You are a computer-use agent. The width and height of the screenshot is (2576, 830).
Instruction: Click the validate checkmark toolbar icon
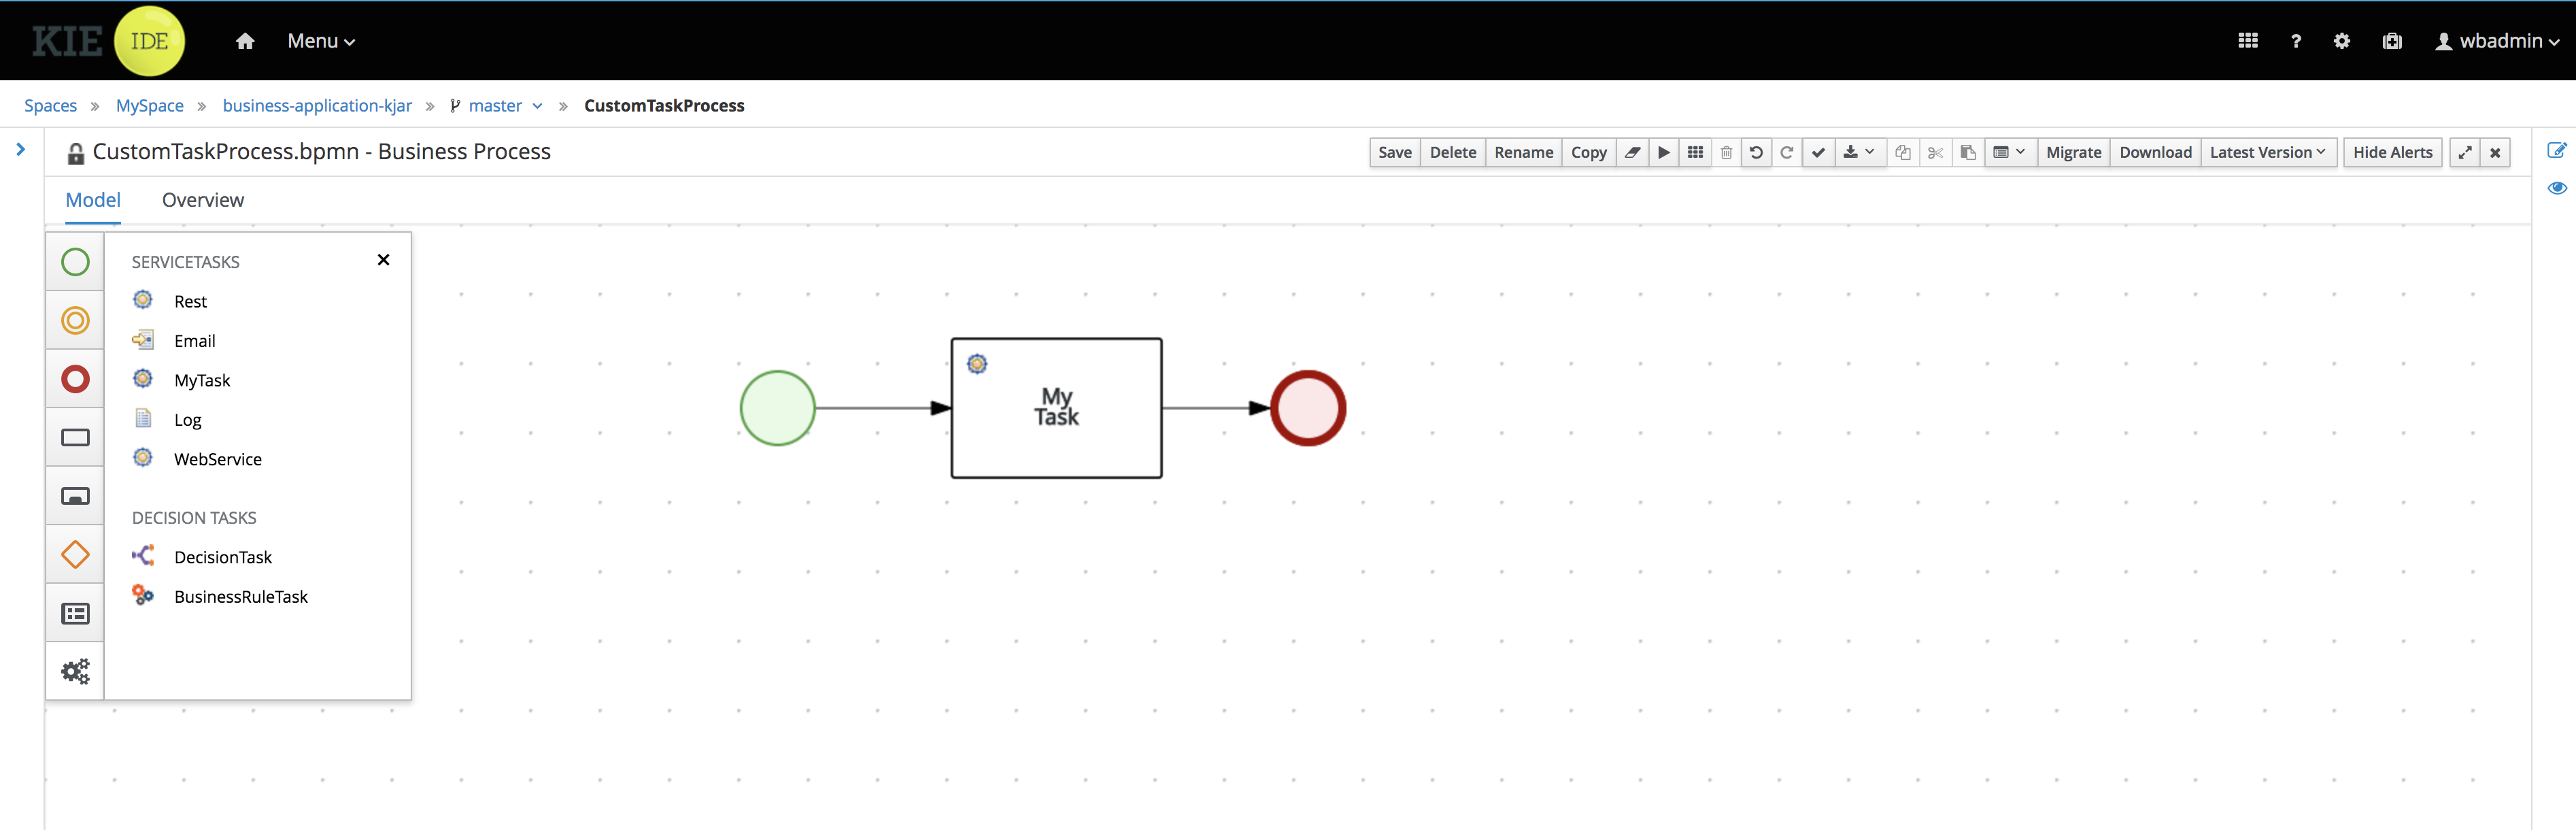pyautogui.click(x=1818, y=152)
